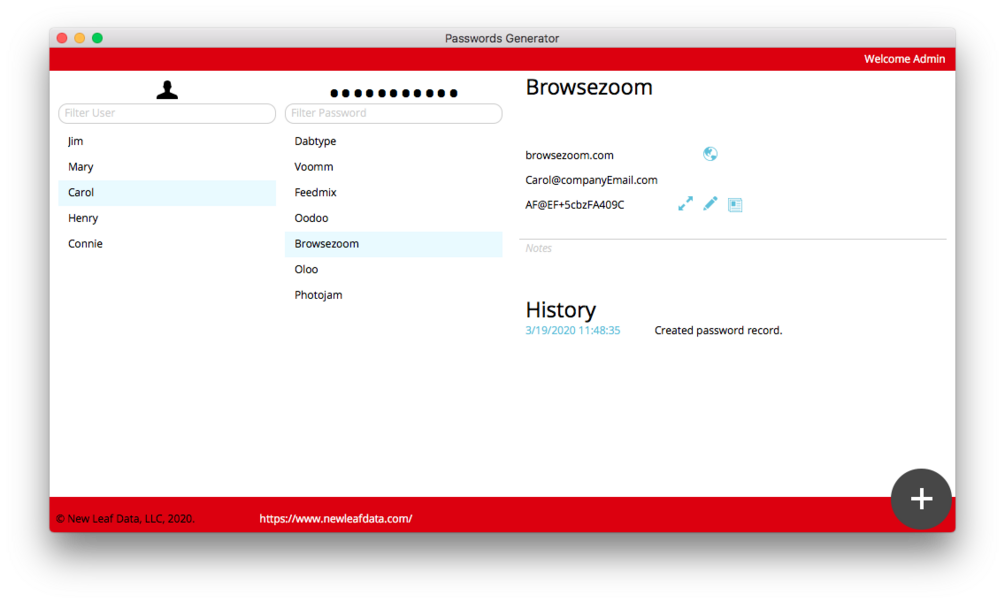Close the Passwords Generator window
The width and height of the screenshot is (1005, 603).
(x=62, y=38)
